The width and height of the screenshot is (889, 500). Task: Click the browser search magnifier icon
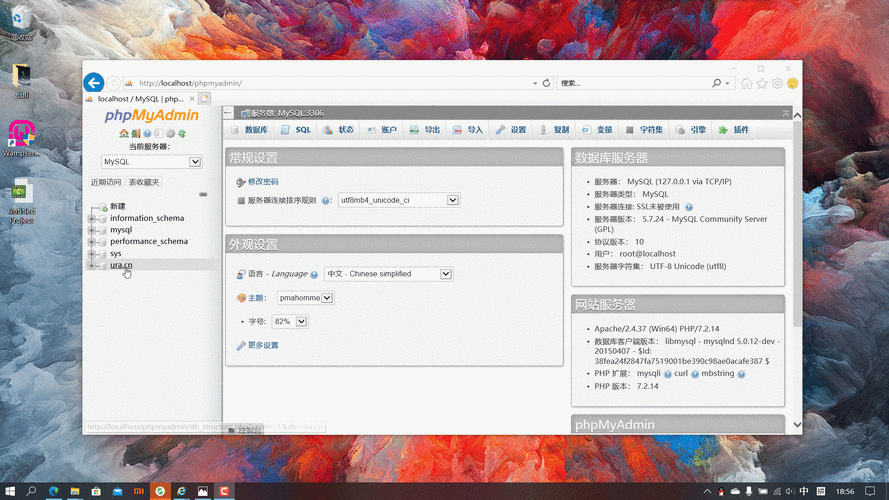tap(717, 83)
